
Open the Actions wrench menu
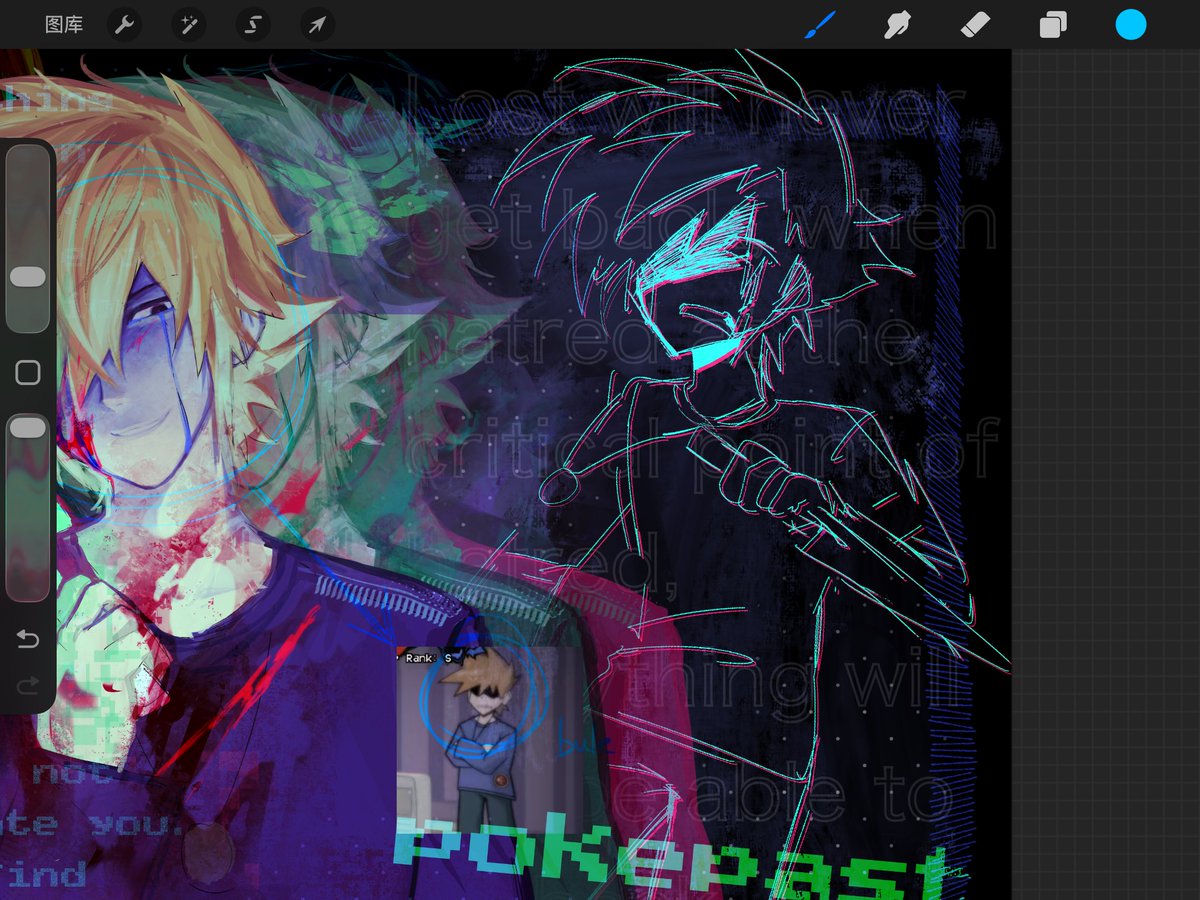[x=124, y=25]
